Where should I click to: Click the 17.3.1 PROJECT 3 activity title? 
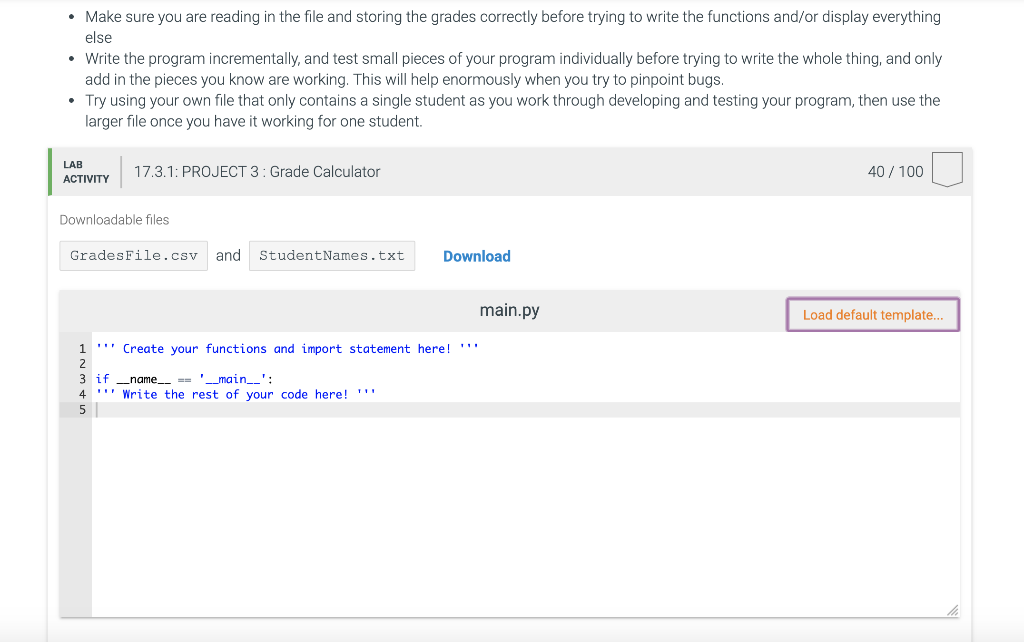pyautogui.click(x=256, y=171)
